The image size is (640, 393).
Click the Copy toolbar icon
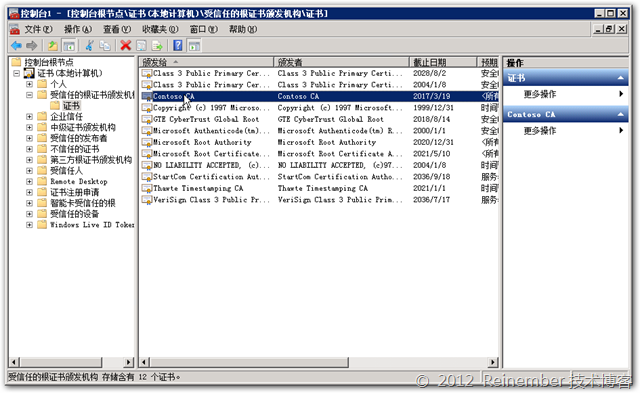[x=105, y=46]
